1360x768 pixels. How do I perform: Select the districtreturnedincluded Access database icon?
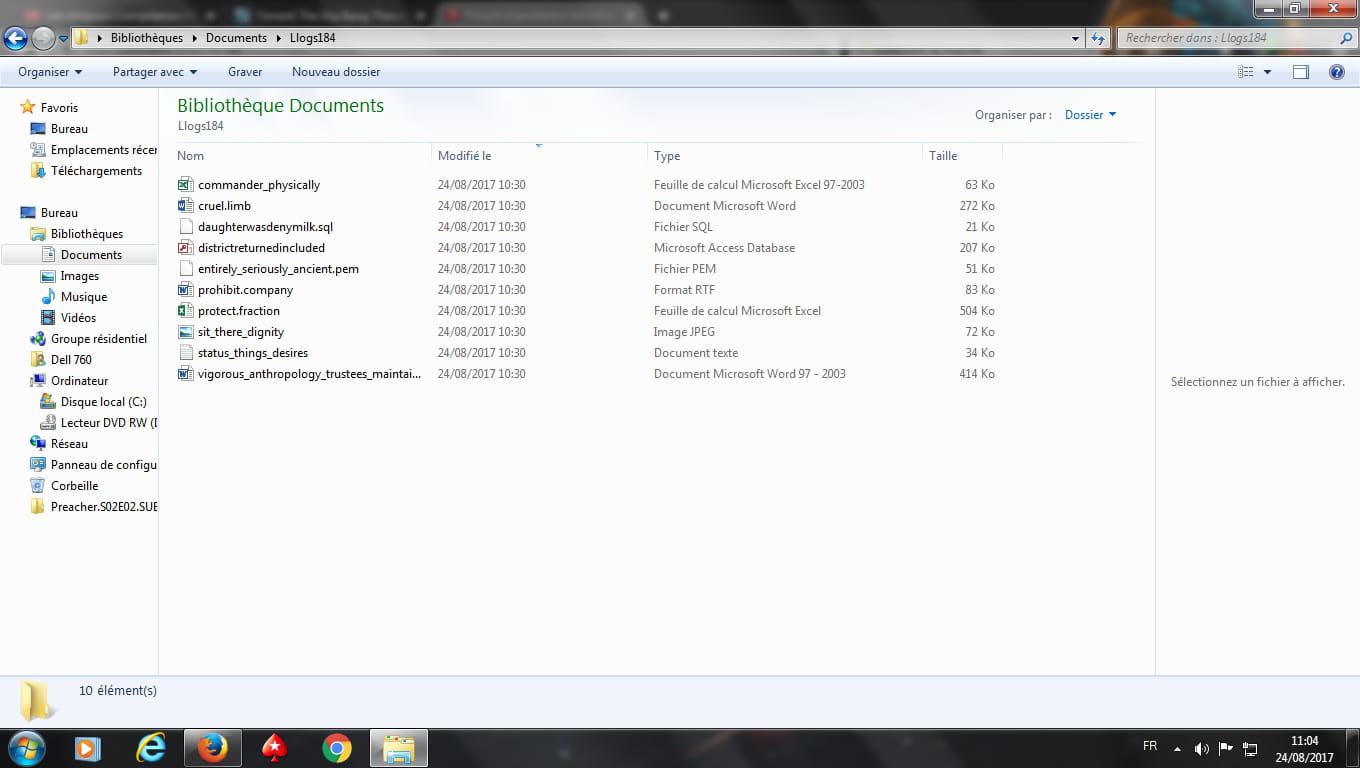[x=185, y=248]
